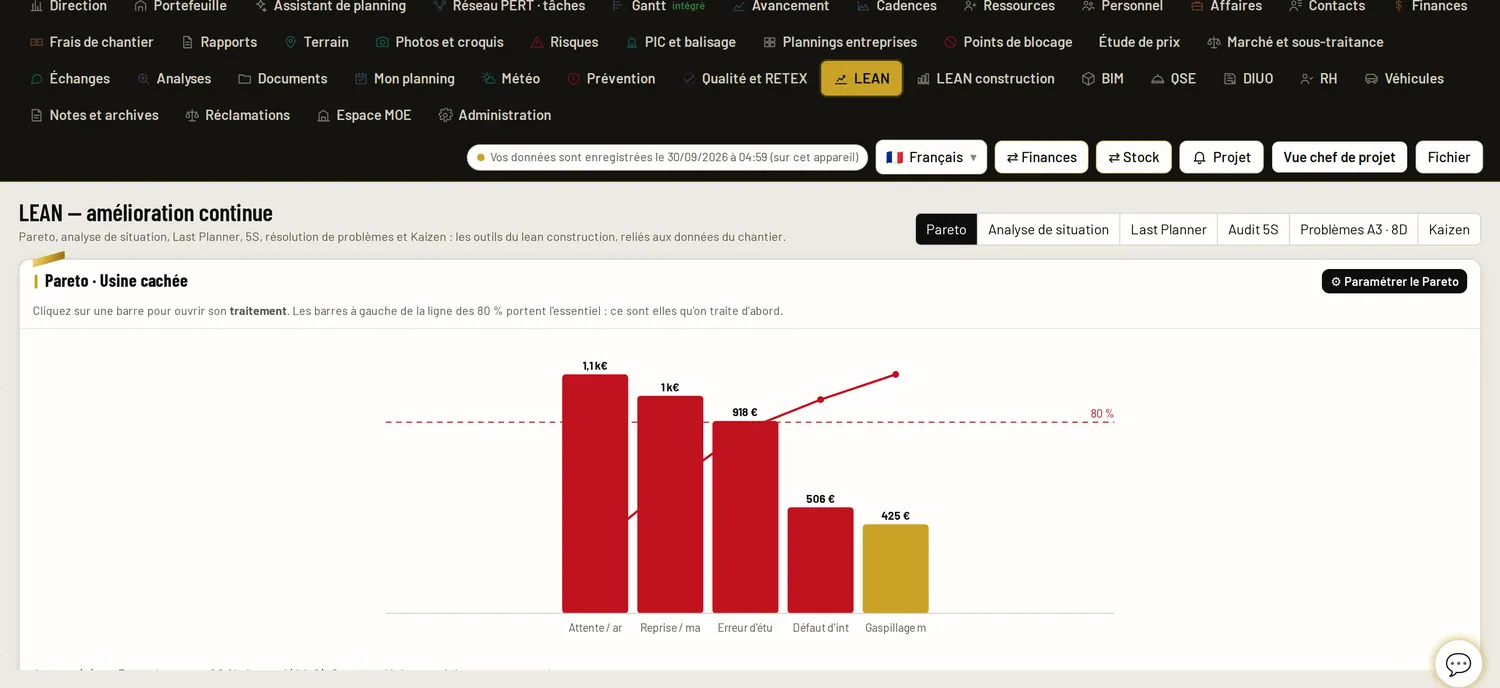Click the Espace MOE building icon

click(324, 115)
